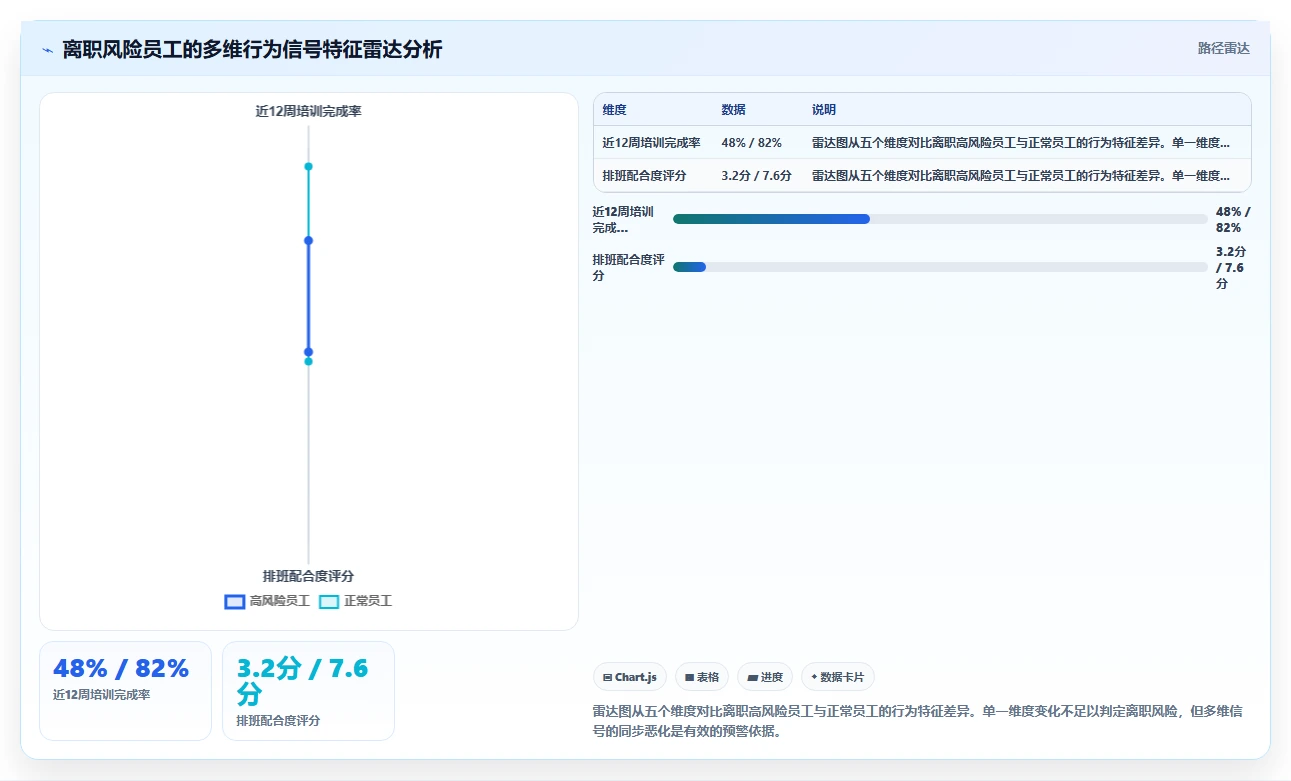The width and height of the screenshot is (1291, 781).
Task: Click the 近12周培训完成 progress bar
Action: [940, 219]
